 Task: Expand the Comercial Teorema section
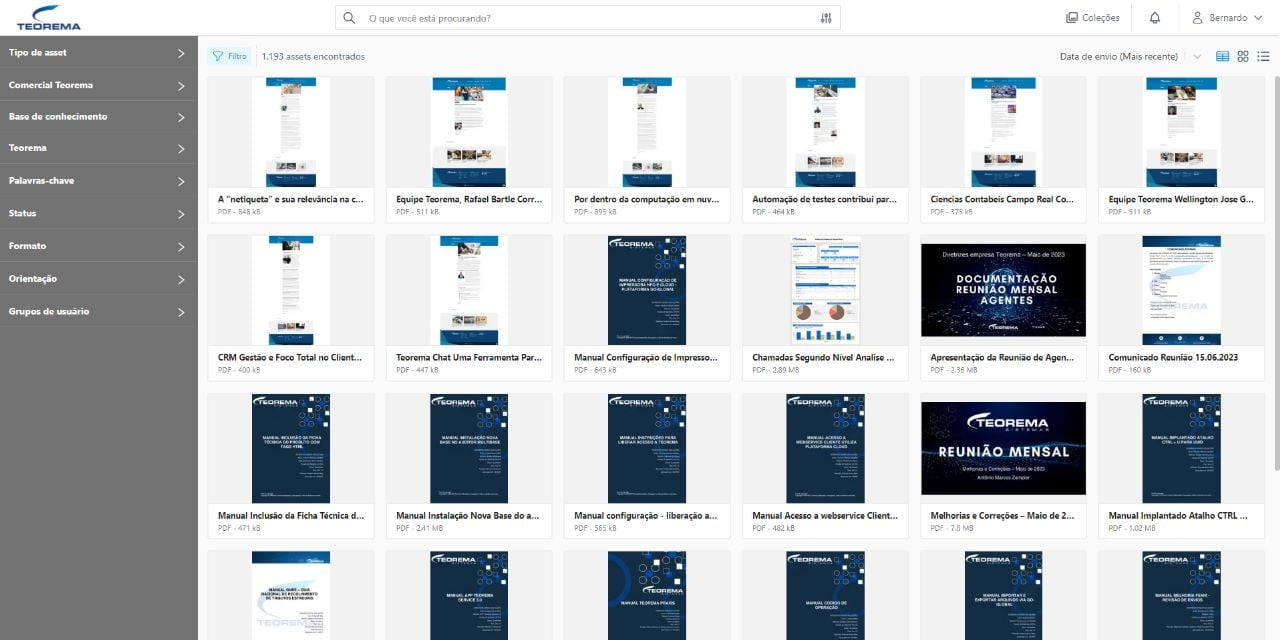click(99, 85)
